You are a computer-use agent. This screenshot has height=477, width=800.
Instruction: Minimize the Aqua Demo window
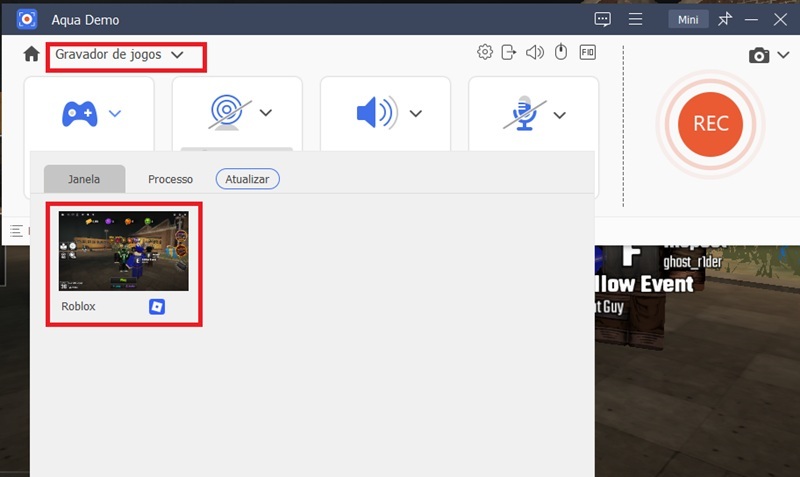751,19
